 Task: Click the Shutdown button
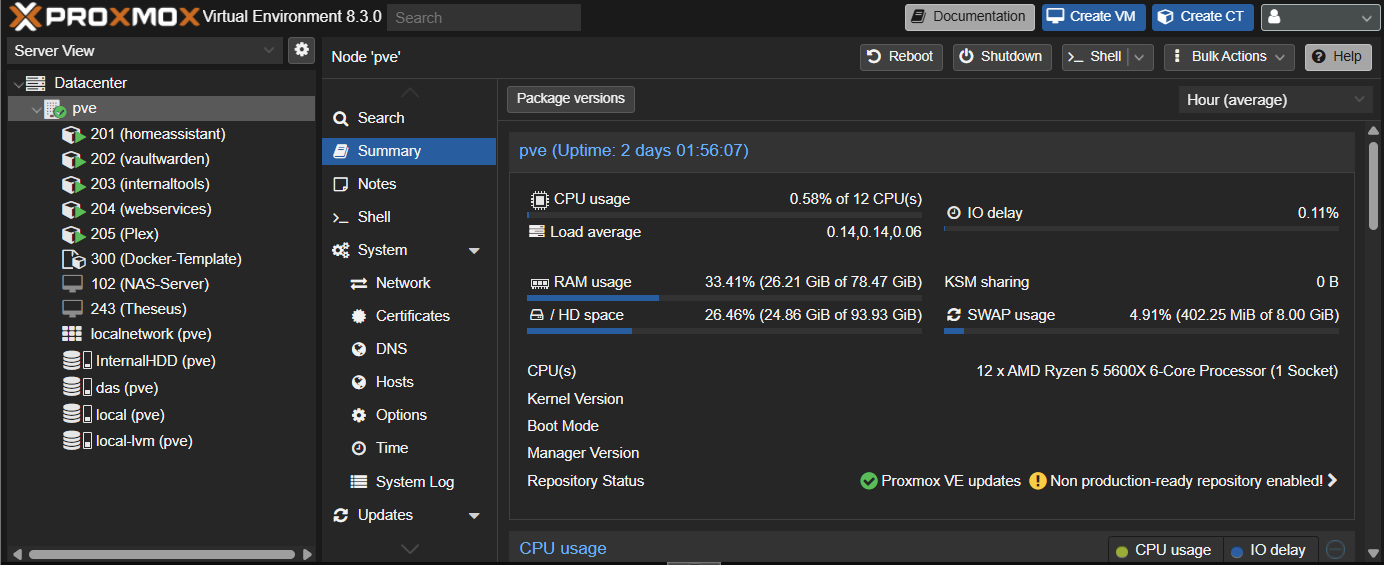coord(1003,57)
